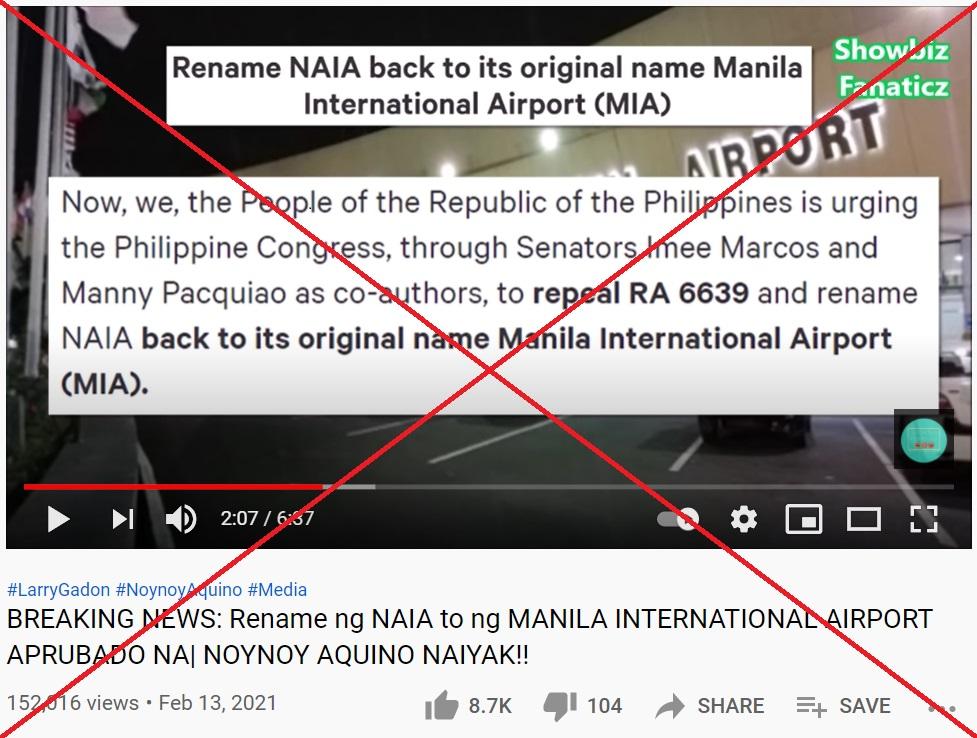Image resolution: width=977 pixels, height=738 pixels.
Task: Save video to a playlist
Action: pos(844,706)
